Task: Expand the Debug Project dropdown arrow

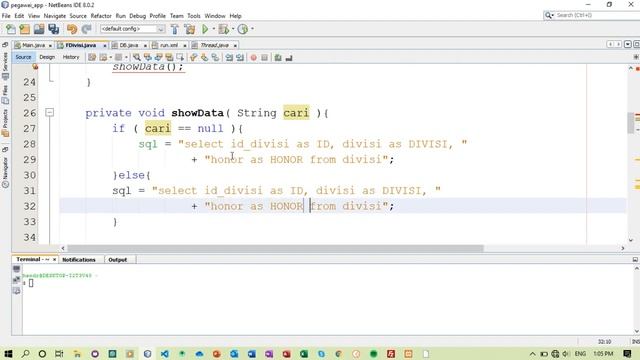Action: click(x=233, y=29)
